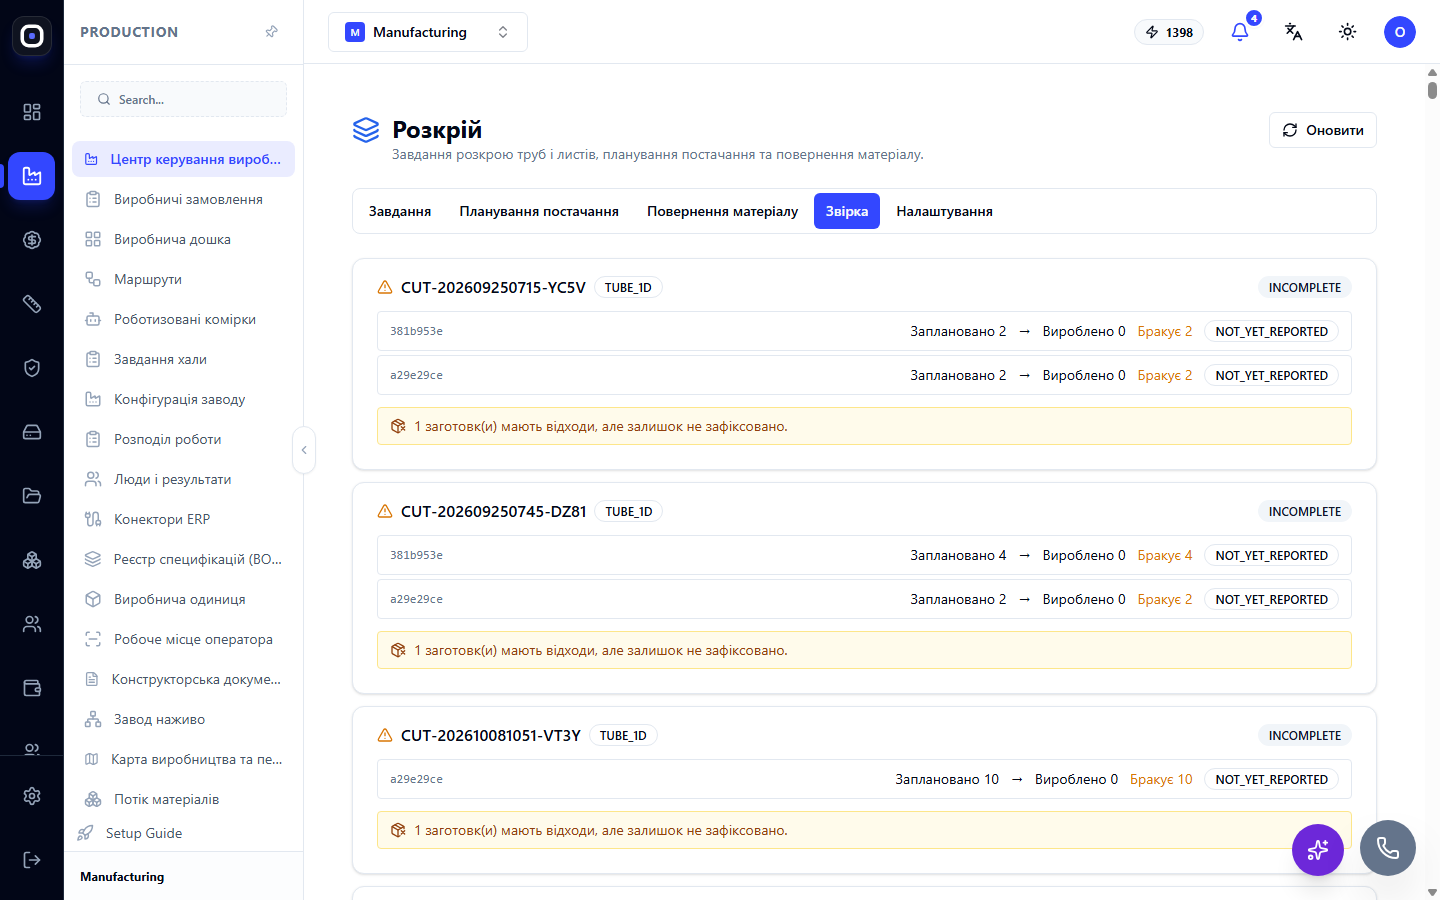
Task: Open the Manufacturing workspace dropdown
Action: pos(428,32)
